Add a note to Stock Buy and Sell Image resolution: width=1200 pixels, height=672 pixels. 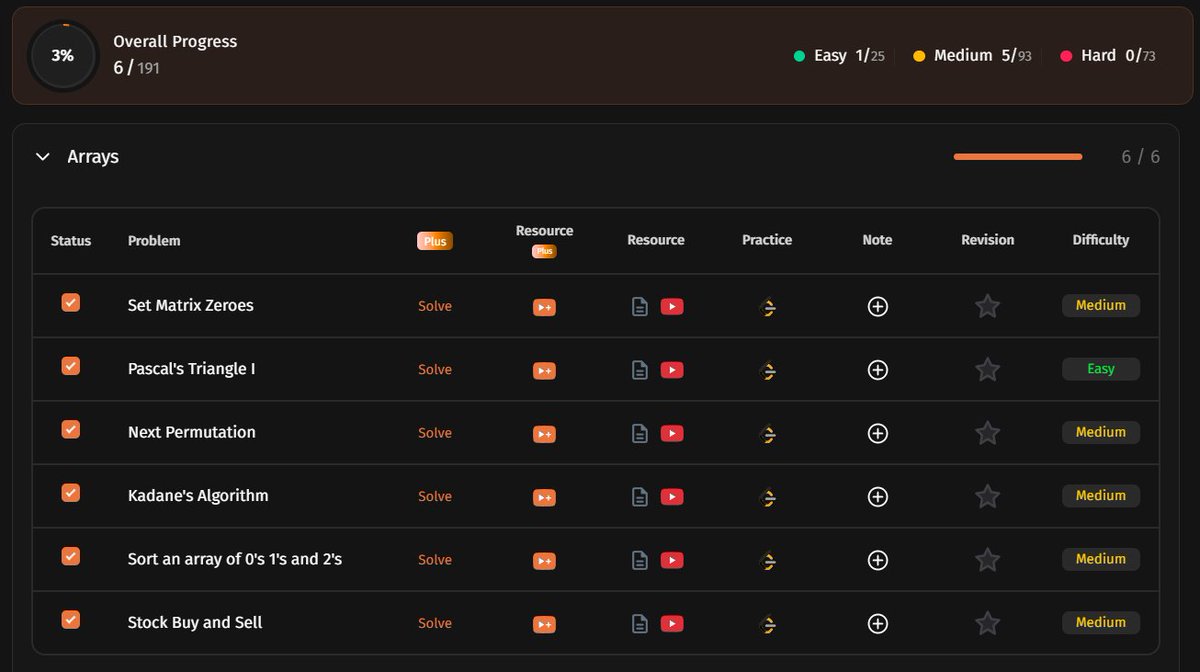878,624
